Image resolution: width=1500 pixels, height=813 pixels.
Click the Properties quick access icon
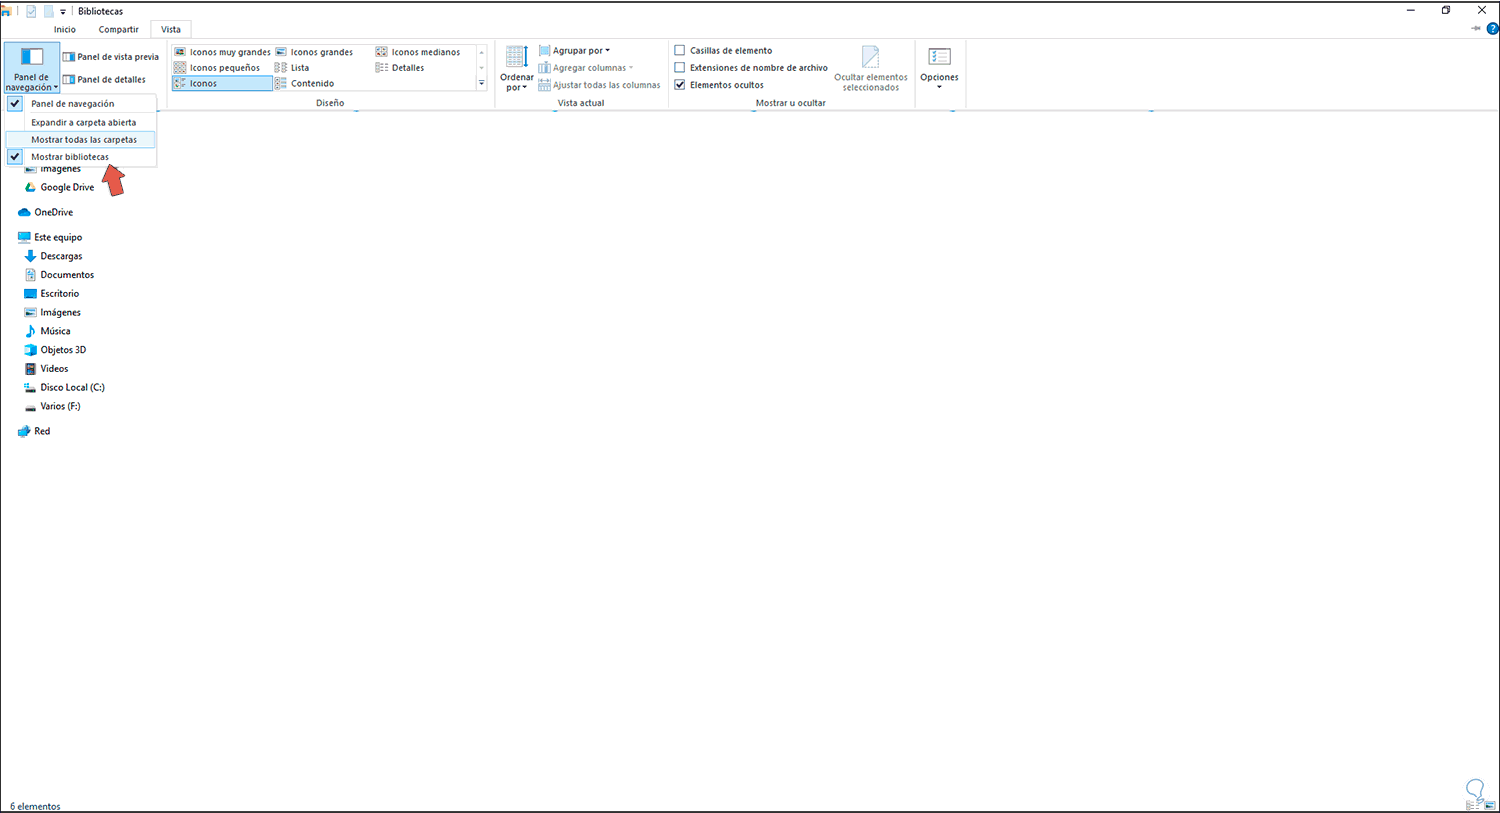coord(31,12)
